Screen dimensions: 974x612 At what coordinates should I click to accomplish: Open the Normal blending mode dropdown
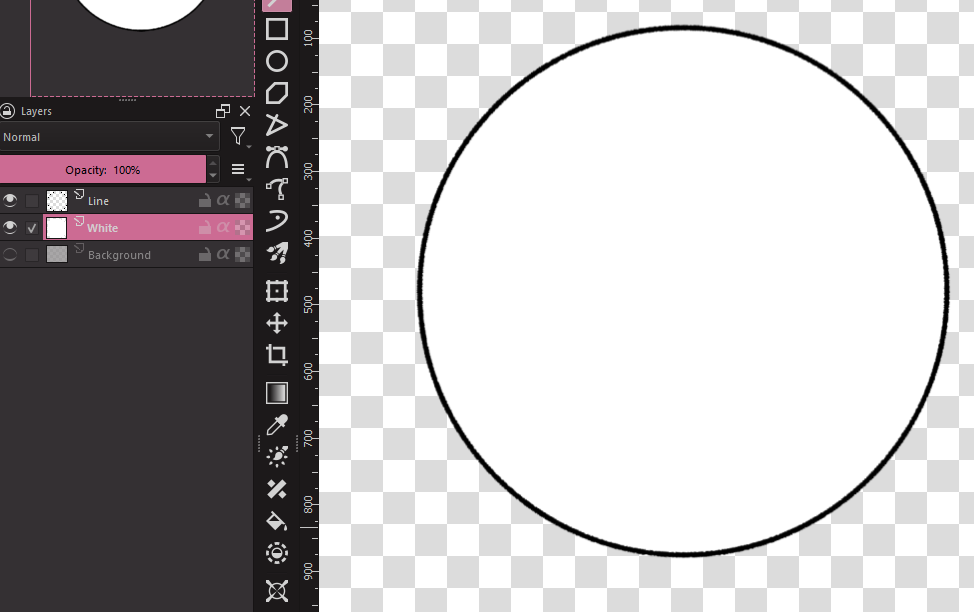109,137
